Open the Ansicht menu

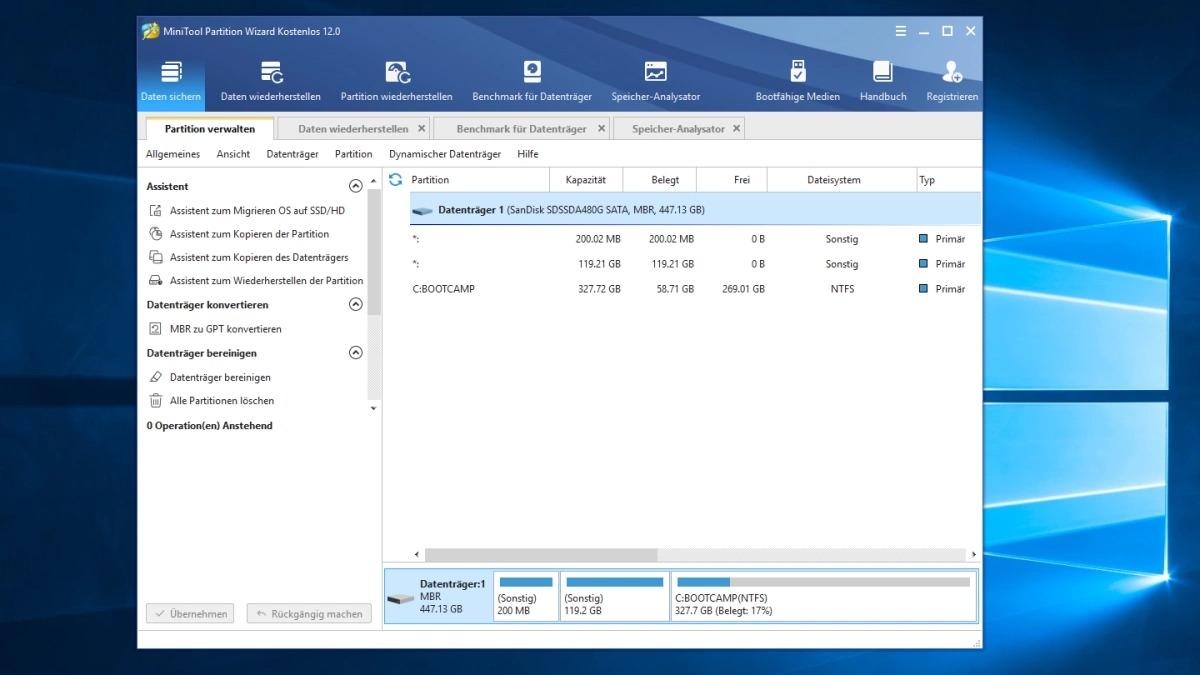pyautogui.click(x=233, y=154)
